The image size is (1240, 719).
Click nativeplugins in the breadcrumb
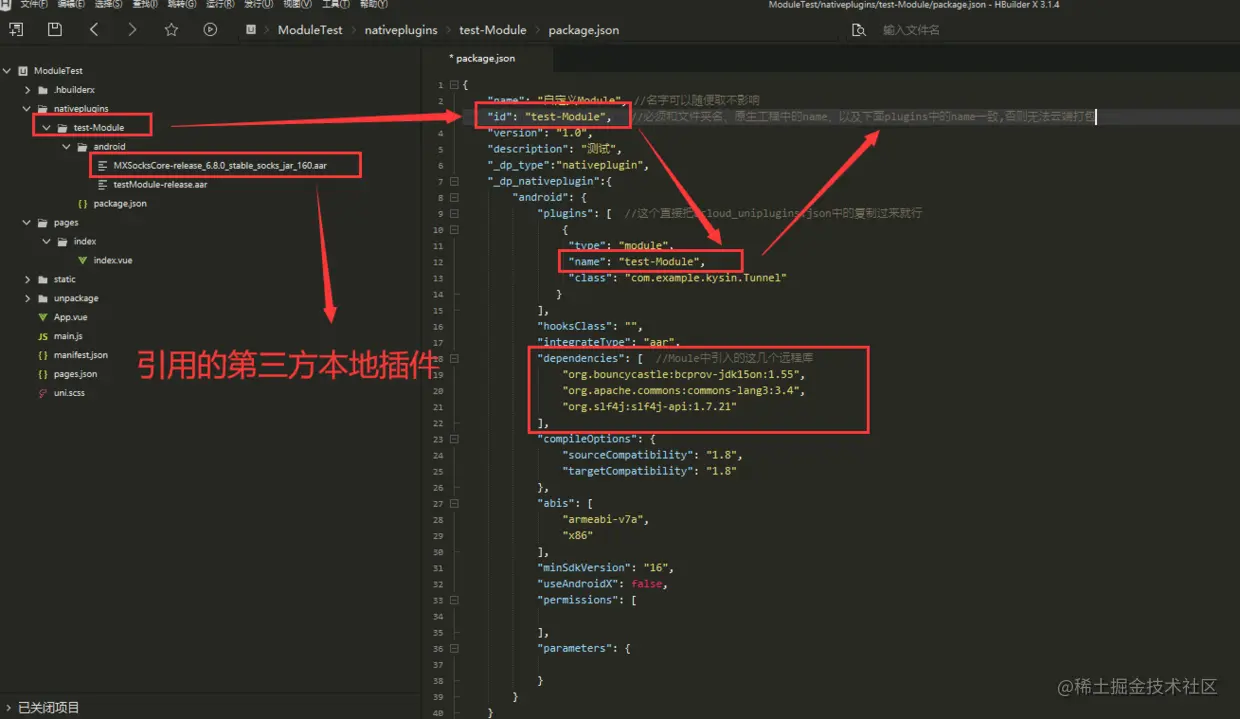click(401, 30)
